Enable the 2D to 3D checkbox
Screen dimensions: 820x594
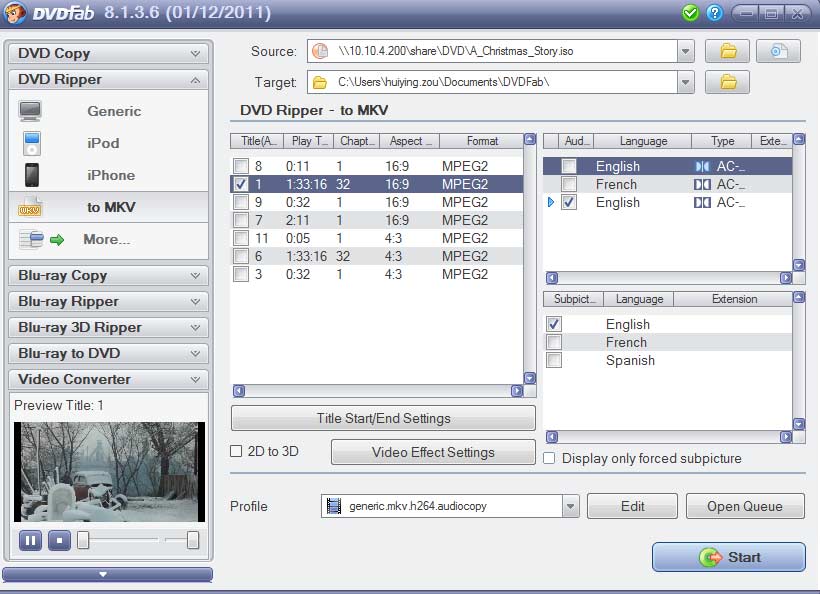coord(237,452)
